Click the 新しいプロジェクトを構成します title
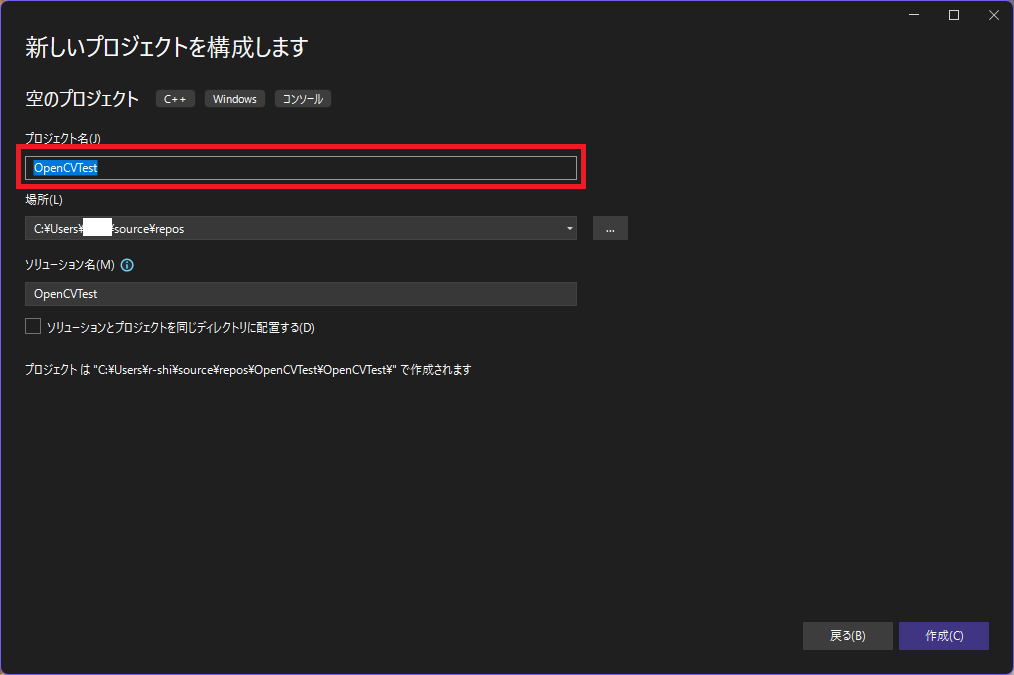The width and height of the screenshot is (1014, 675). tap(165, 47)
